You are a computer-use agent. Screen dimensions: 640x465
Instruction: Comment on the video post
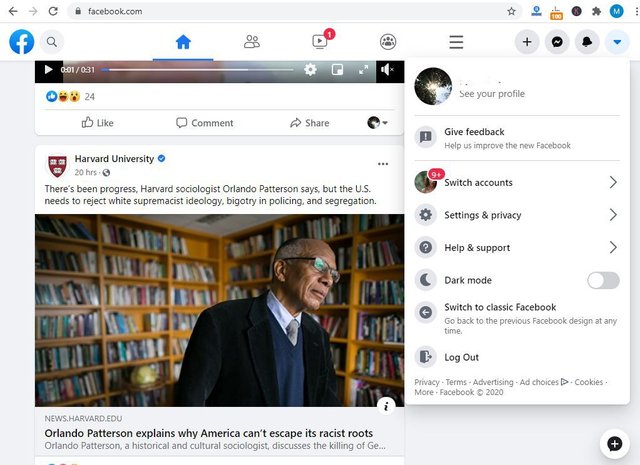click(204, 122)
